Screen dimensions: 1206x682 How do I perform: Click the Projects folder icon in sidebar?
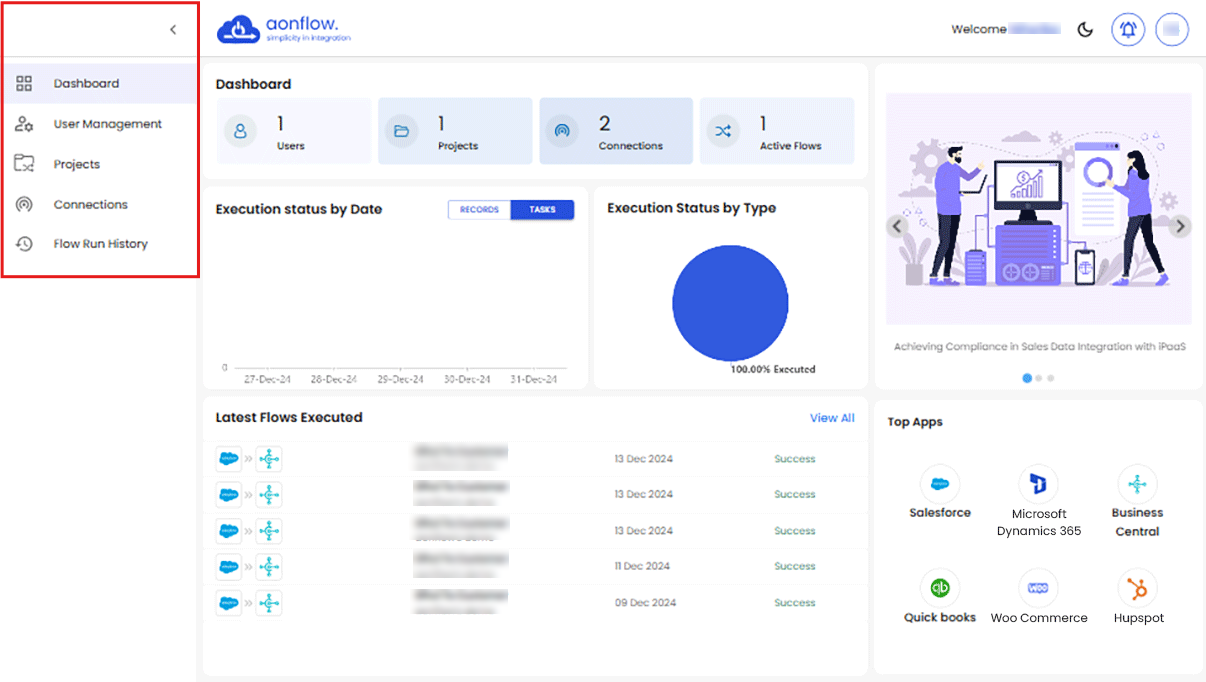coord(25,164)
